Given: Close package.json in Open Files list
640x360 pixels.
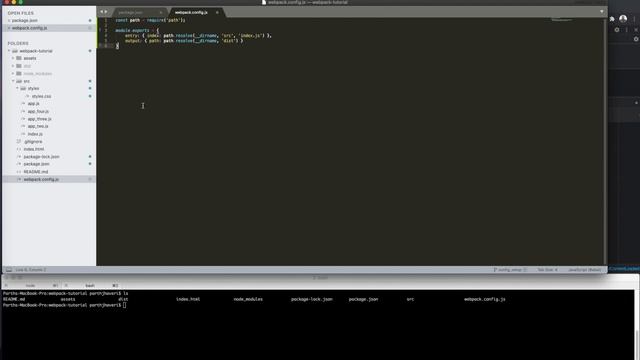Looking at the screenshot, I should pos(9,20).
